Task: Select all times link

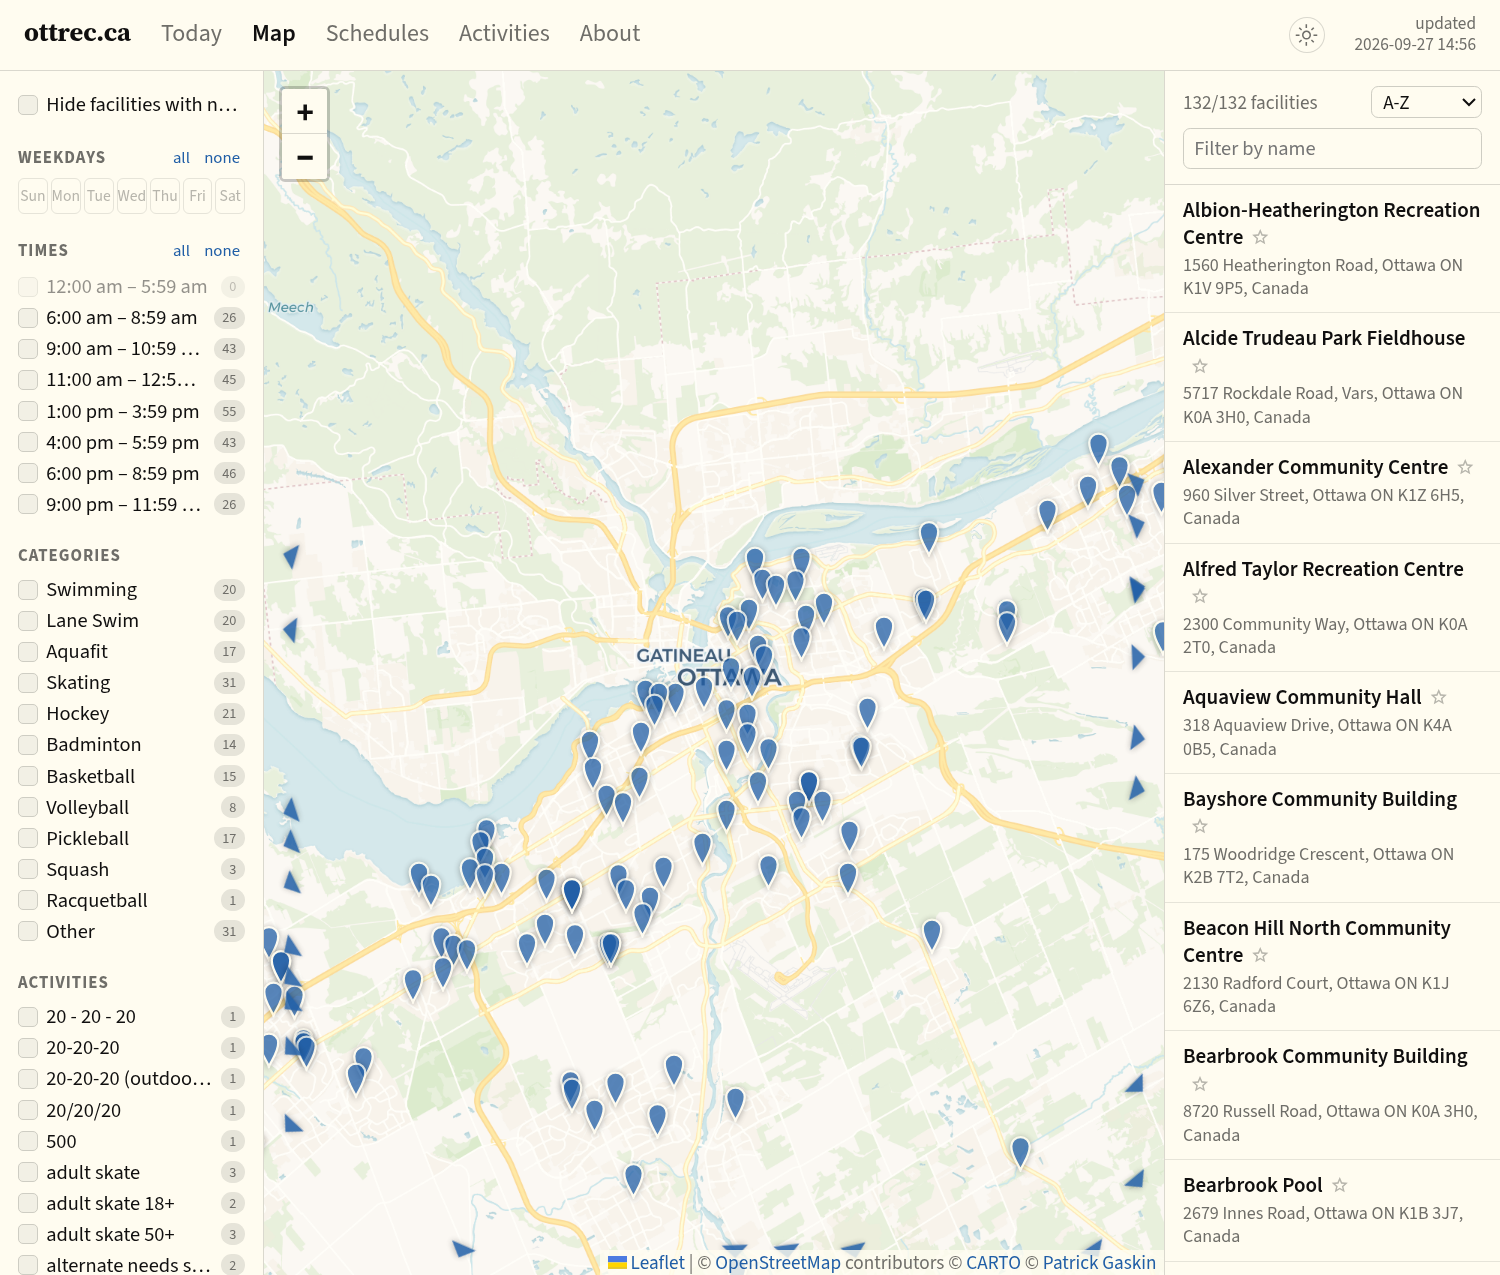Action: click(181, 251)
